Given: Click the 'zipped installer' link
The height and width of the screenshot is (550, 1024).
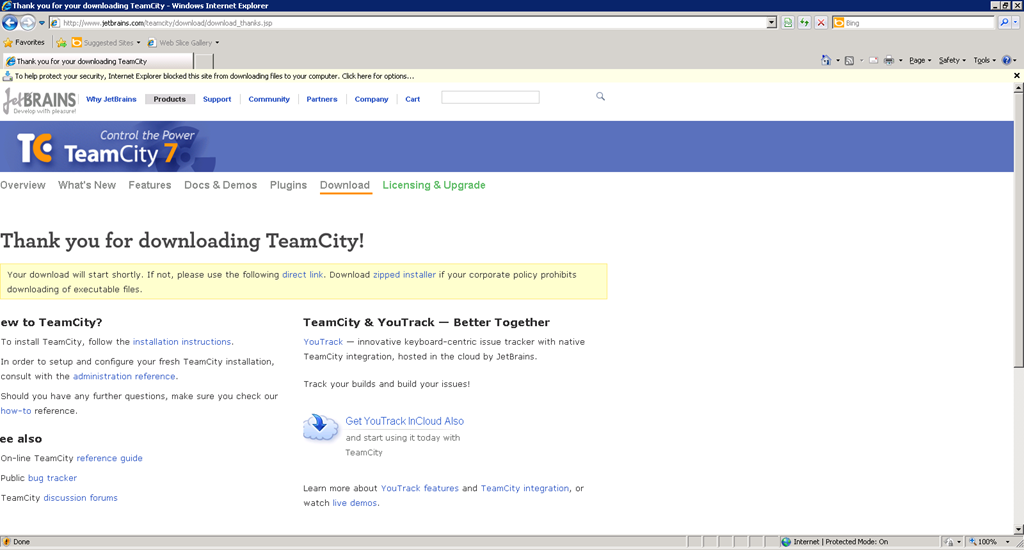Looking at the screenshot, I should [404, 275].
